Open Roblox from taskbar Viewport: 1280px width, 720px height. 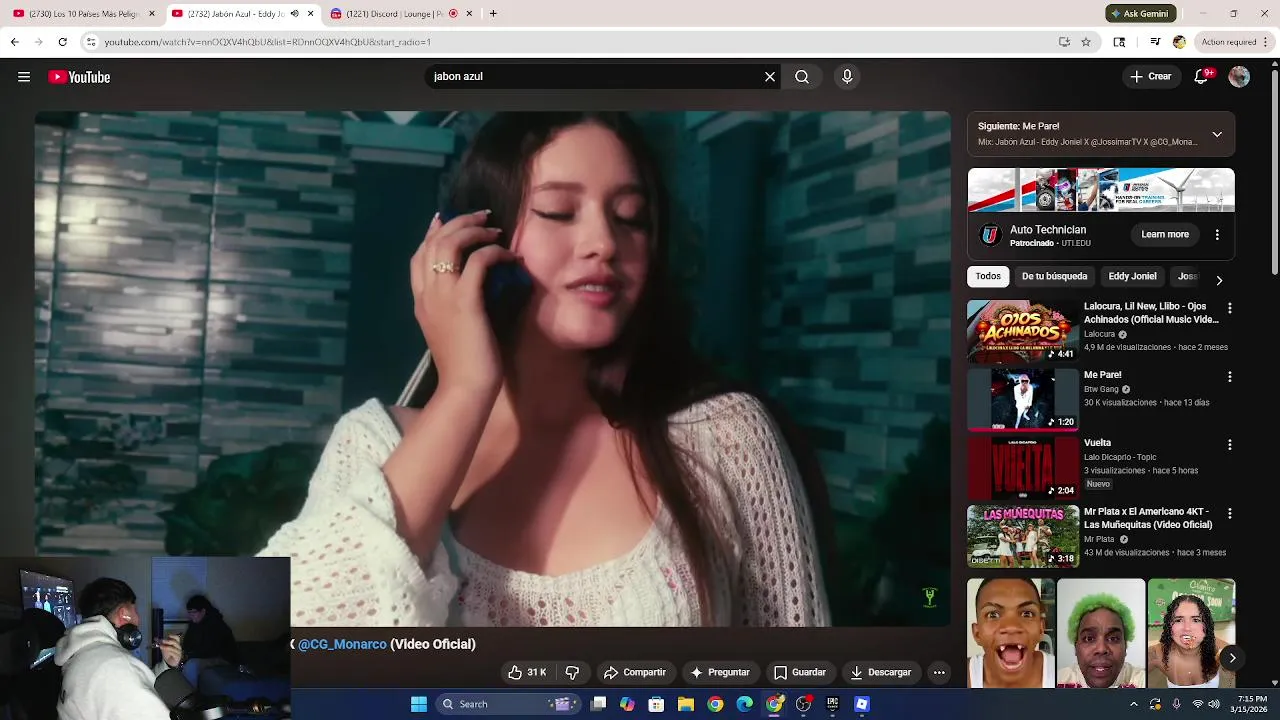[x=862, y=704]
